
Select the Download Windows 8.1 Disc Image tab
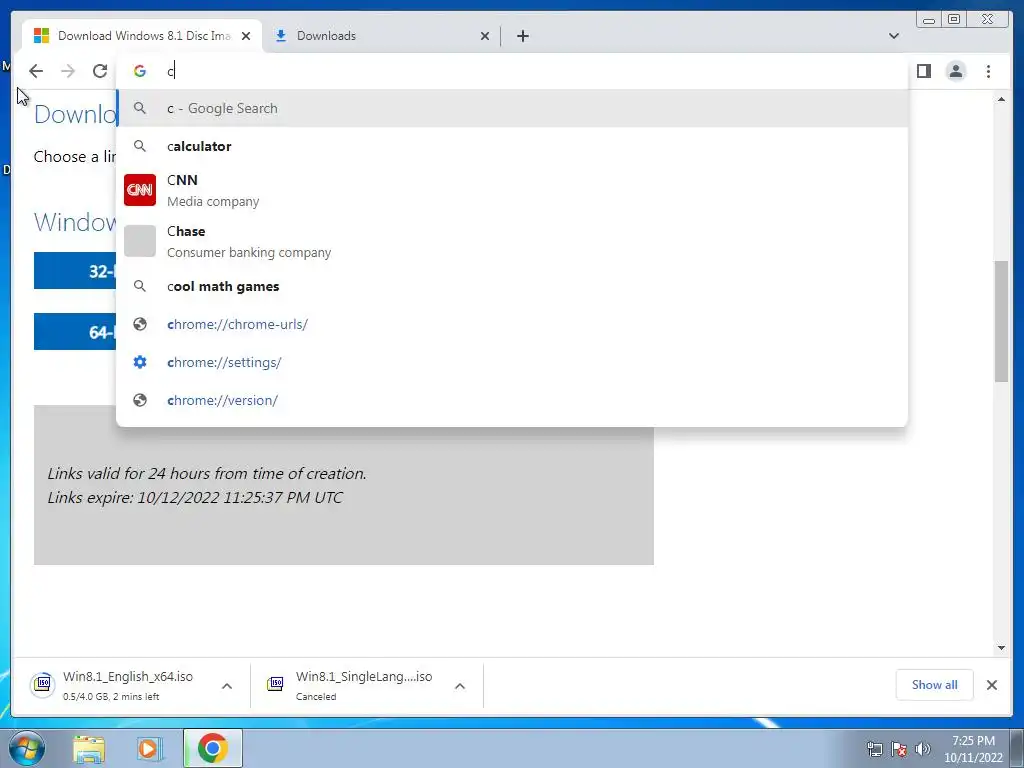142,36
